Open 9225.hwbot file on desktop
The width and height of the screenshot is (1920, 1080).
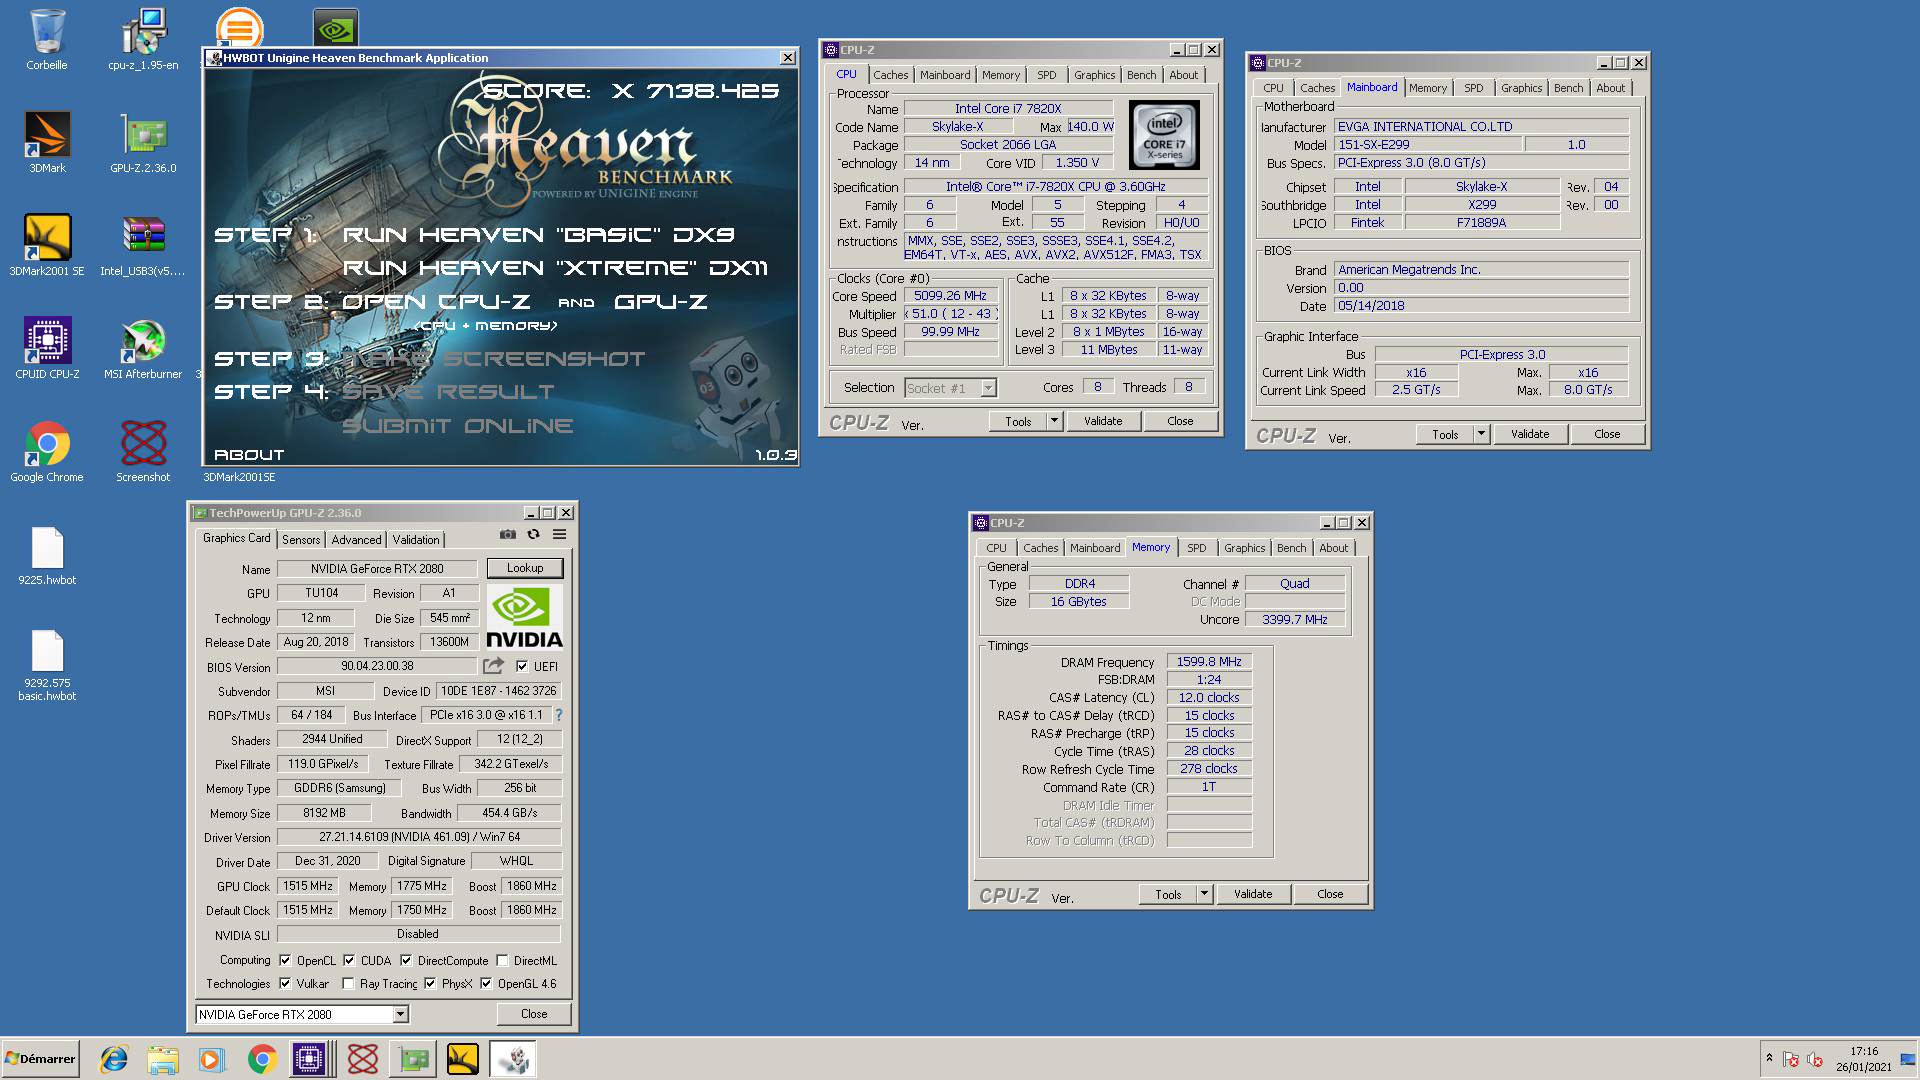click(47, 555)
